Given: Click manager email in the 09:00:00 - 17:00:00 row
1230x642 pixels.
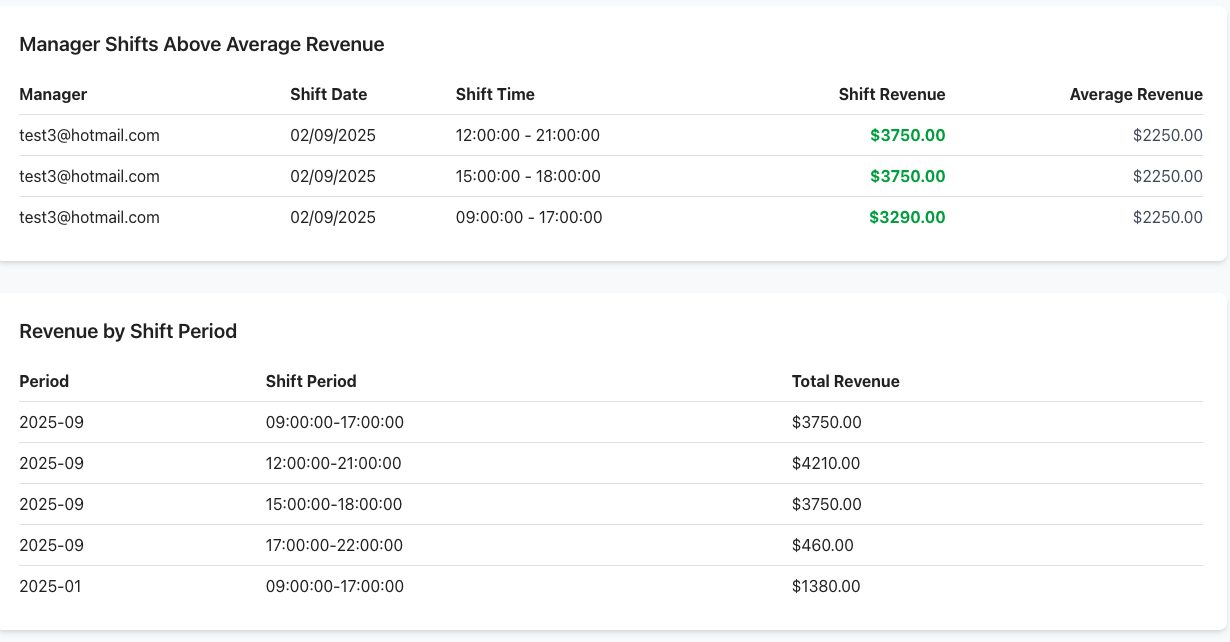Looking at the screenshot, I should (x=89, y=217).
